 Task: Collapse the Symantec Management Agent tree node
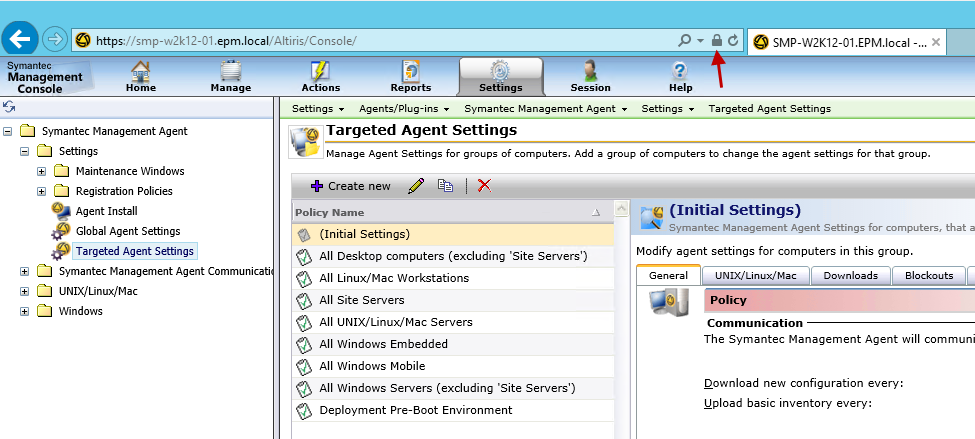7,131
